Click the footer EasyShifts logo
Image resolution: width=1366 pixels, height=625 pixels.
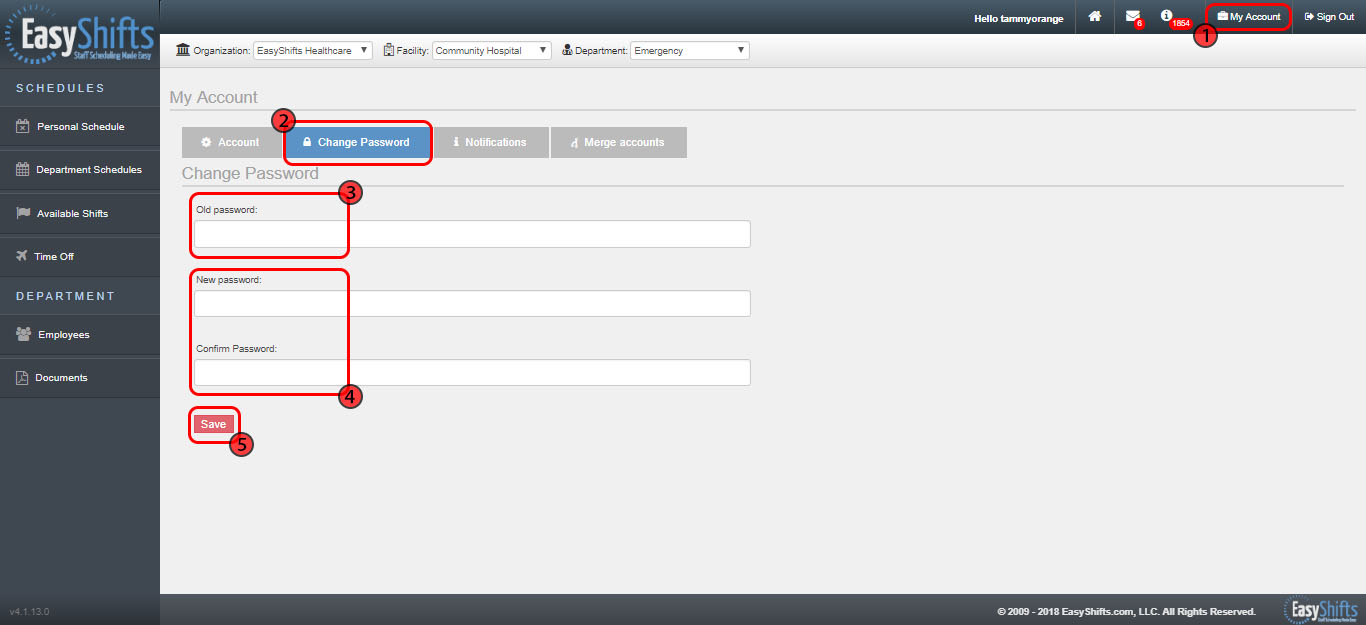[1320, 610]
